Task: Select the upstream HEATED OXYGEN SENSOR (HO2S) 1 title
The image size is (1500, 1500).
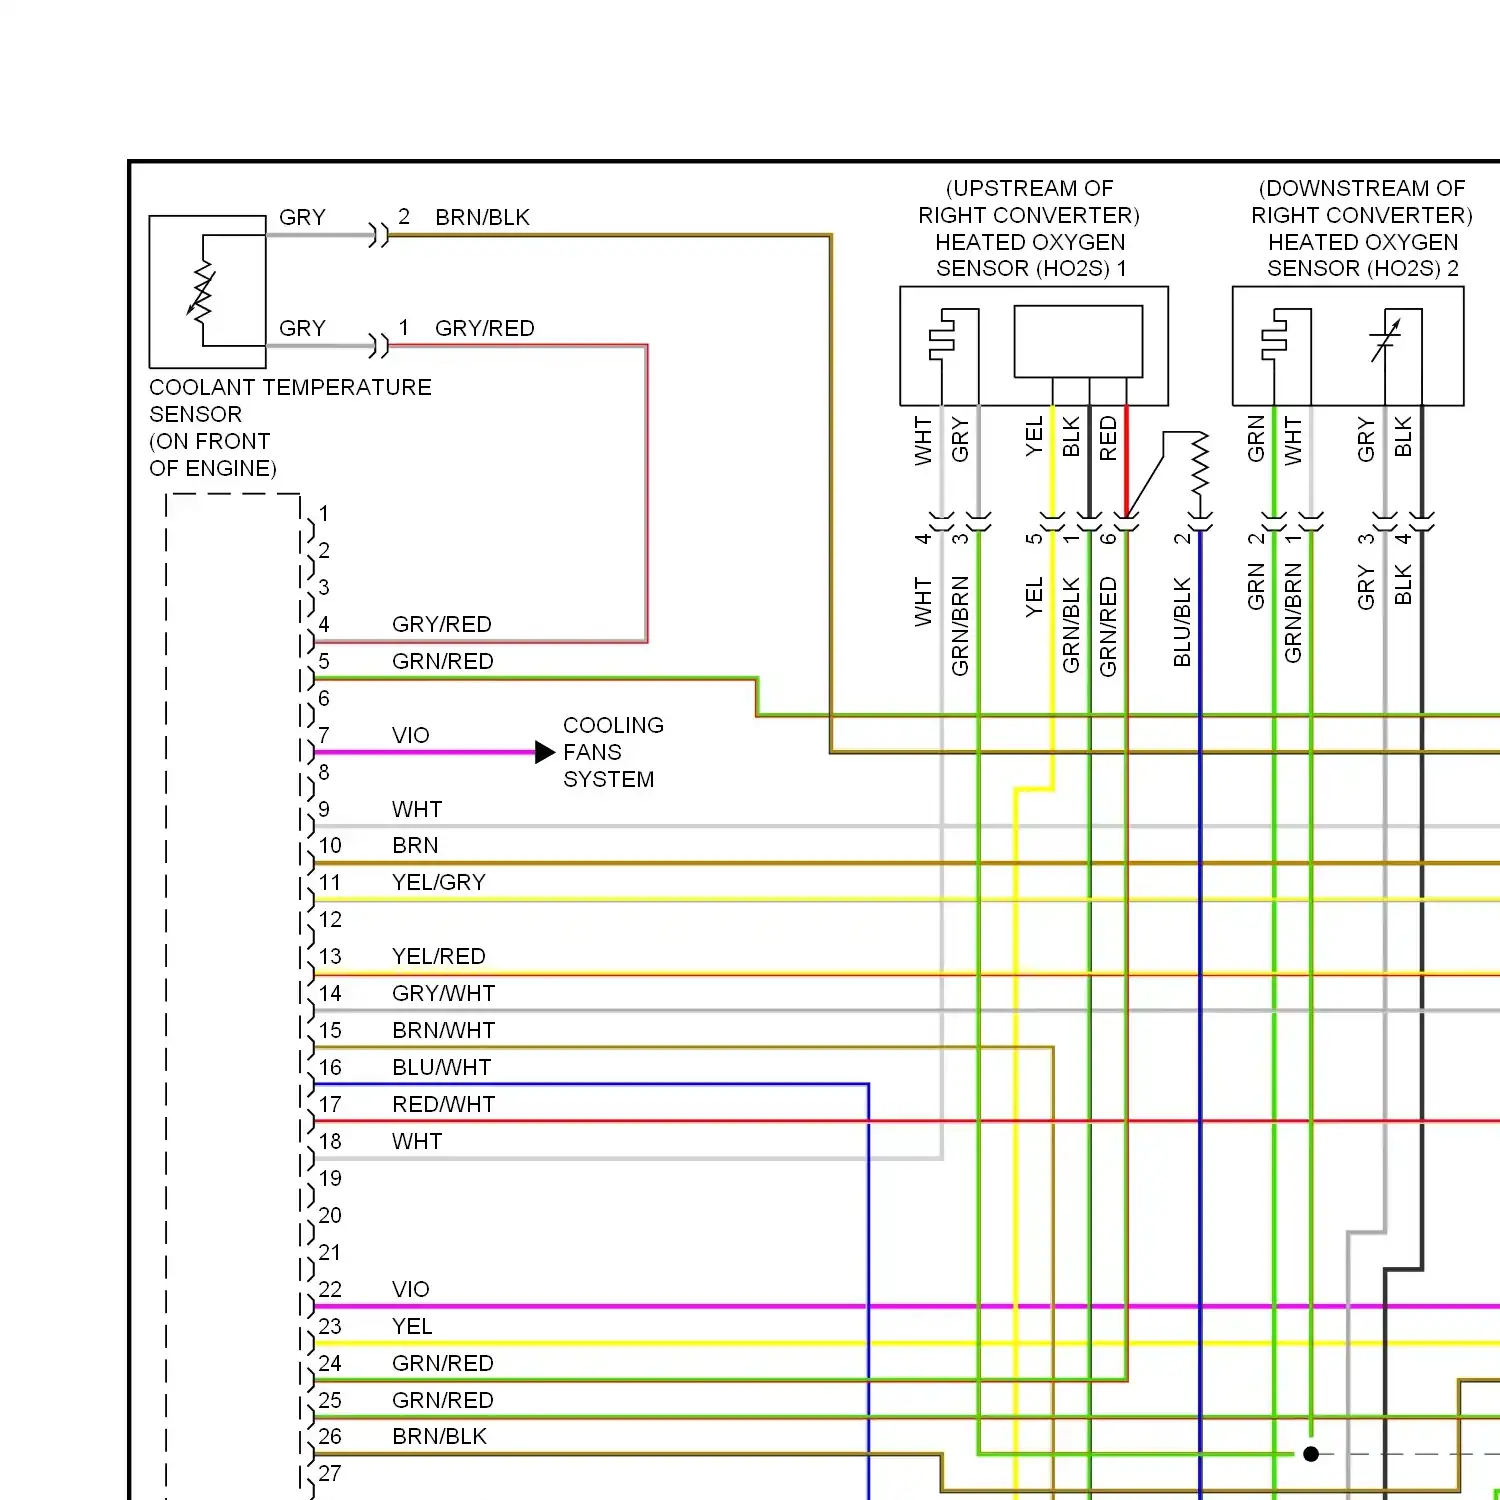Action: tap(1030, 229)
